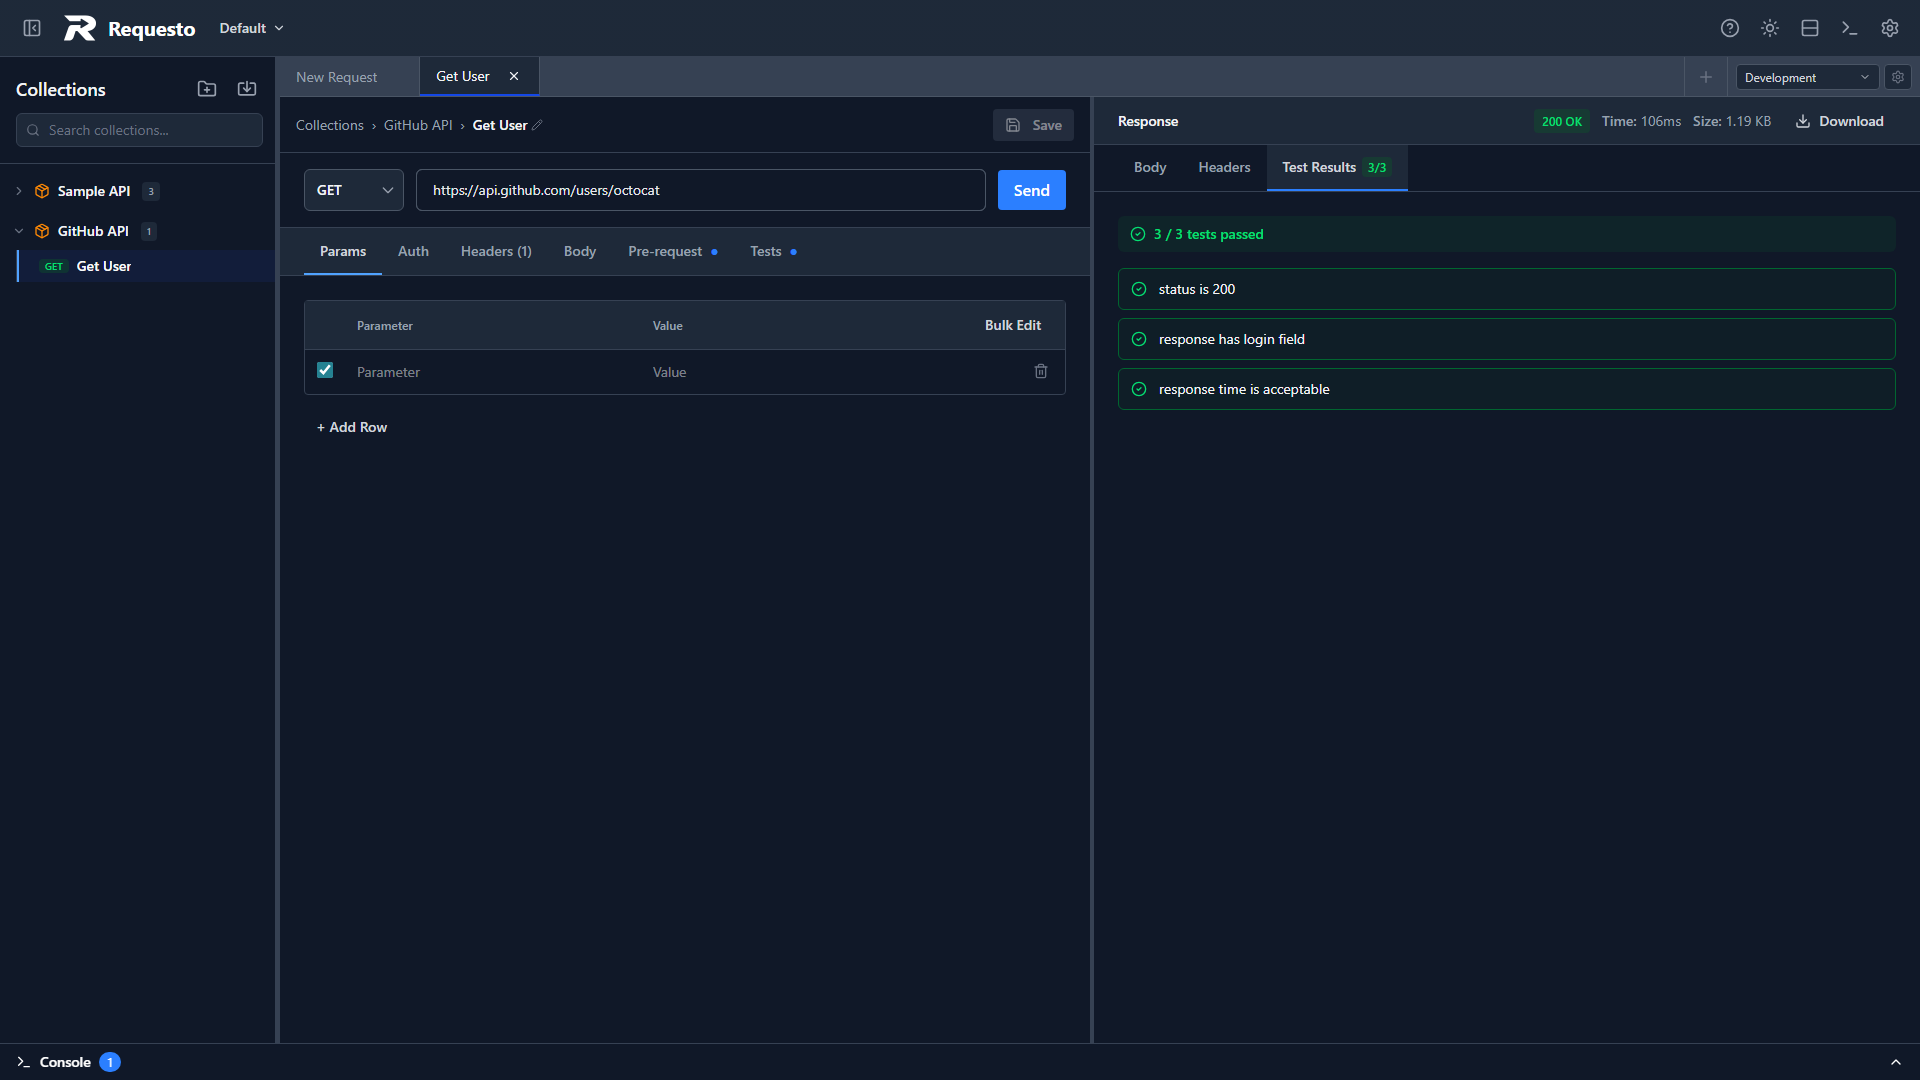Click the 'response time is acceptable' check icon
Viewport: 1920px width, 1080px height.
point(1139,389)
